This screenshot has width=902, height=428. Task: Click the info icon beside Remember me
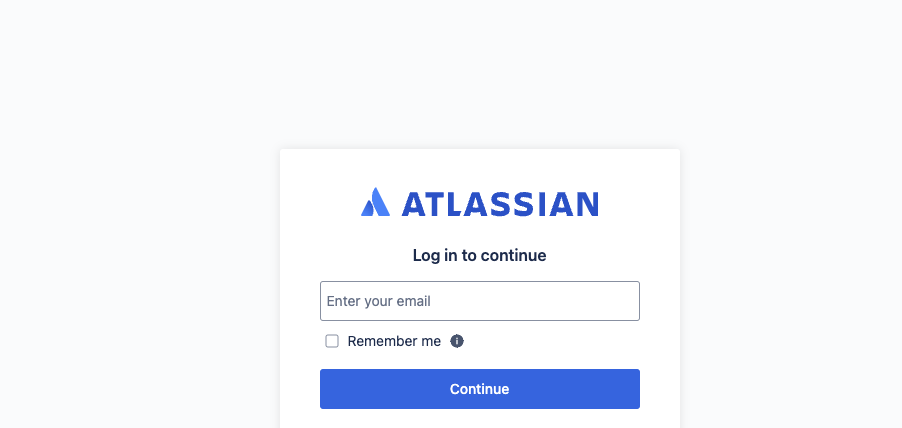click(x=457, y=341)
